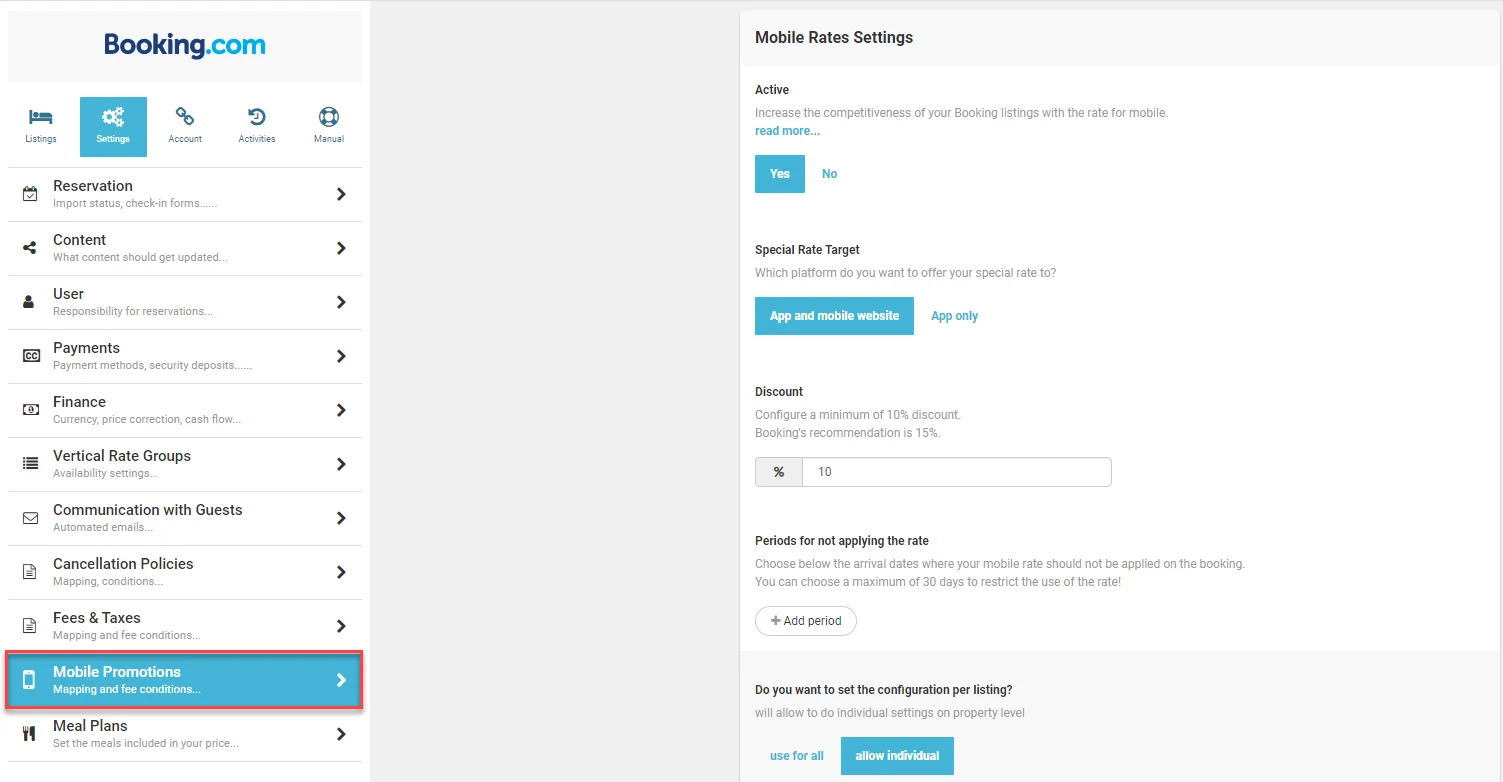Click the Reservation calendar icon

click(30, 194)
